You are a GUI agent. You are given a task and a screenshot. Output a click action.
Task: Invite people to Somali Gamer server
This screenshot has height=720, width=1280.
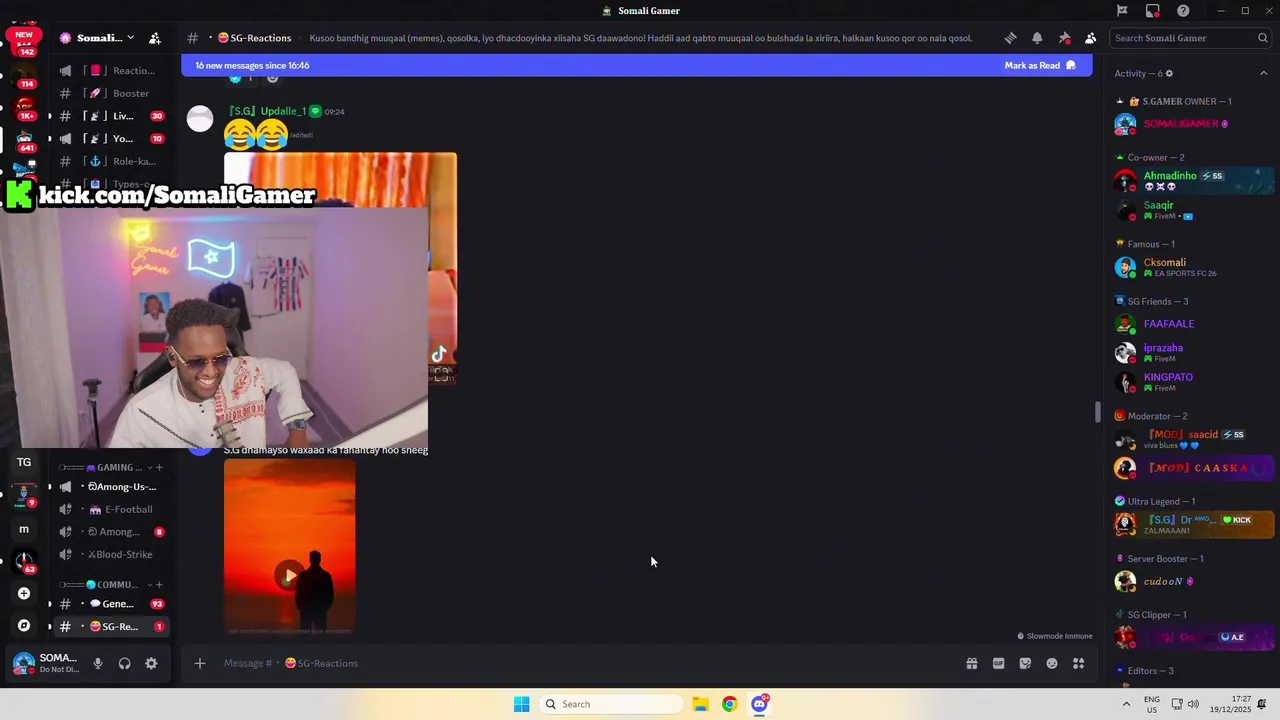[155, 38]
